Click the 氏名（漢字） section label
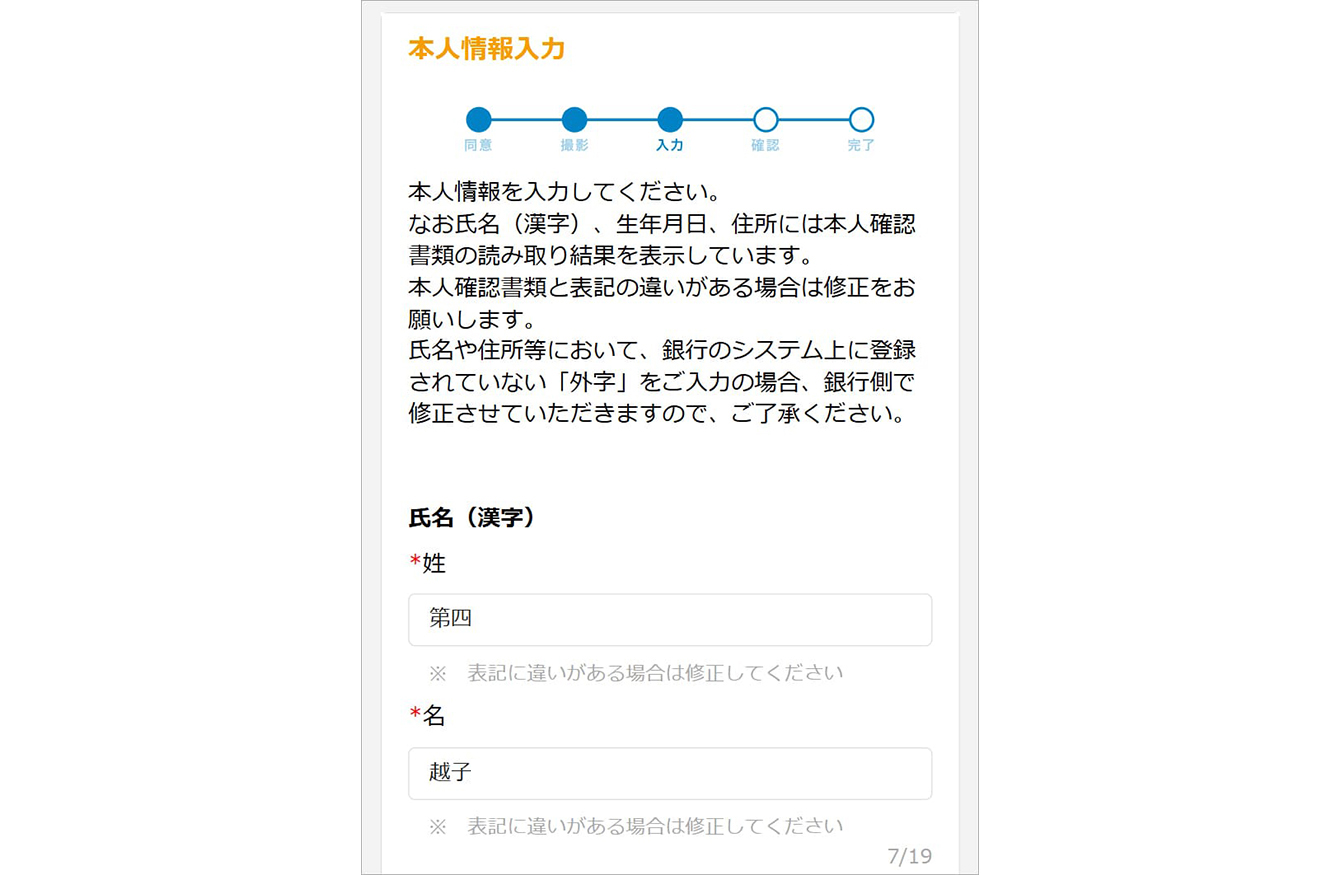 pyautogui.click(x=472, y=517)
